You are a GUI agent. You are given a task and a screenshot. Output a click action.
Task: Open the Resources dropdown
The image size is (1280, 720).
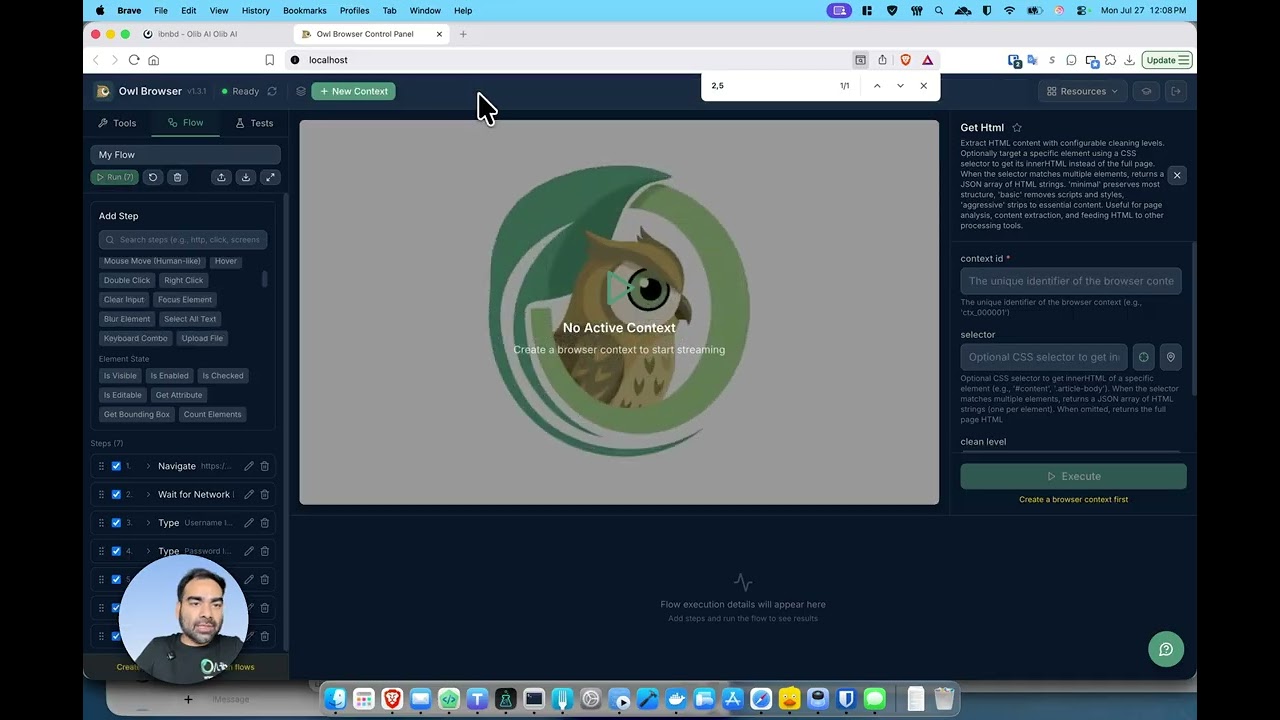tap(1083, 91)
